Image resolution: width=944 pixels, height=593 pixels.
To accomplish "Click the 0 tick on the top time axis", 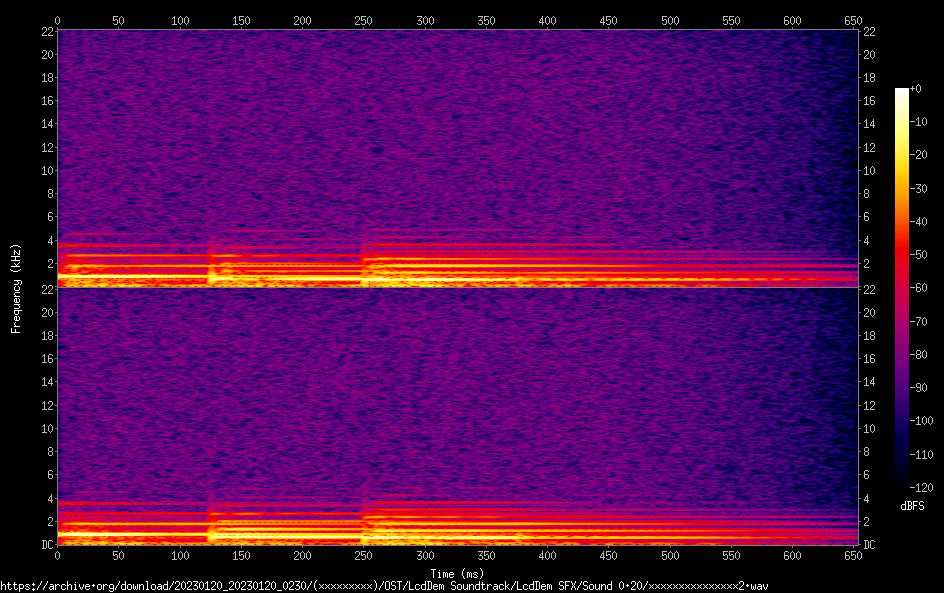I will [x=58, y=20].
